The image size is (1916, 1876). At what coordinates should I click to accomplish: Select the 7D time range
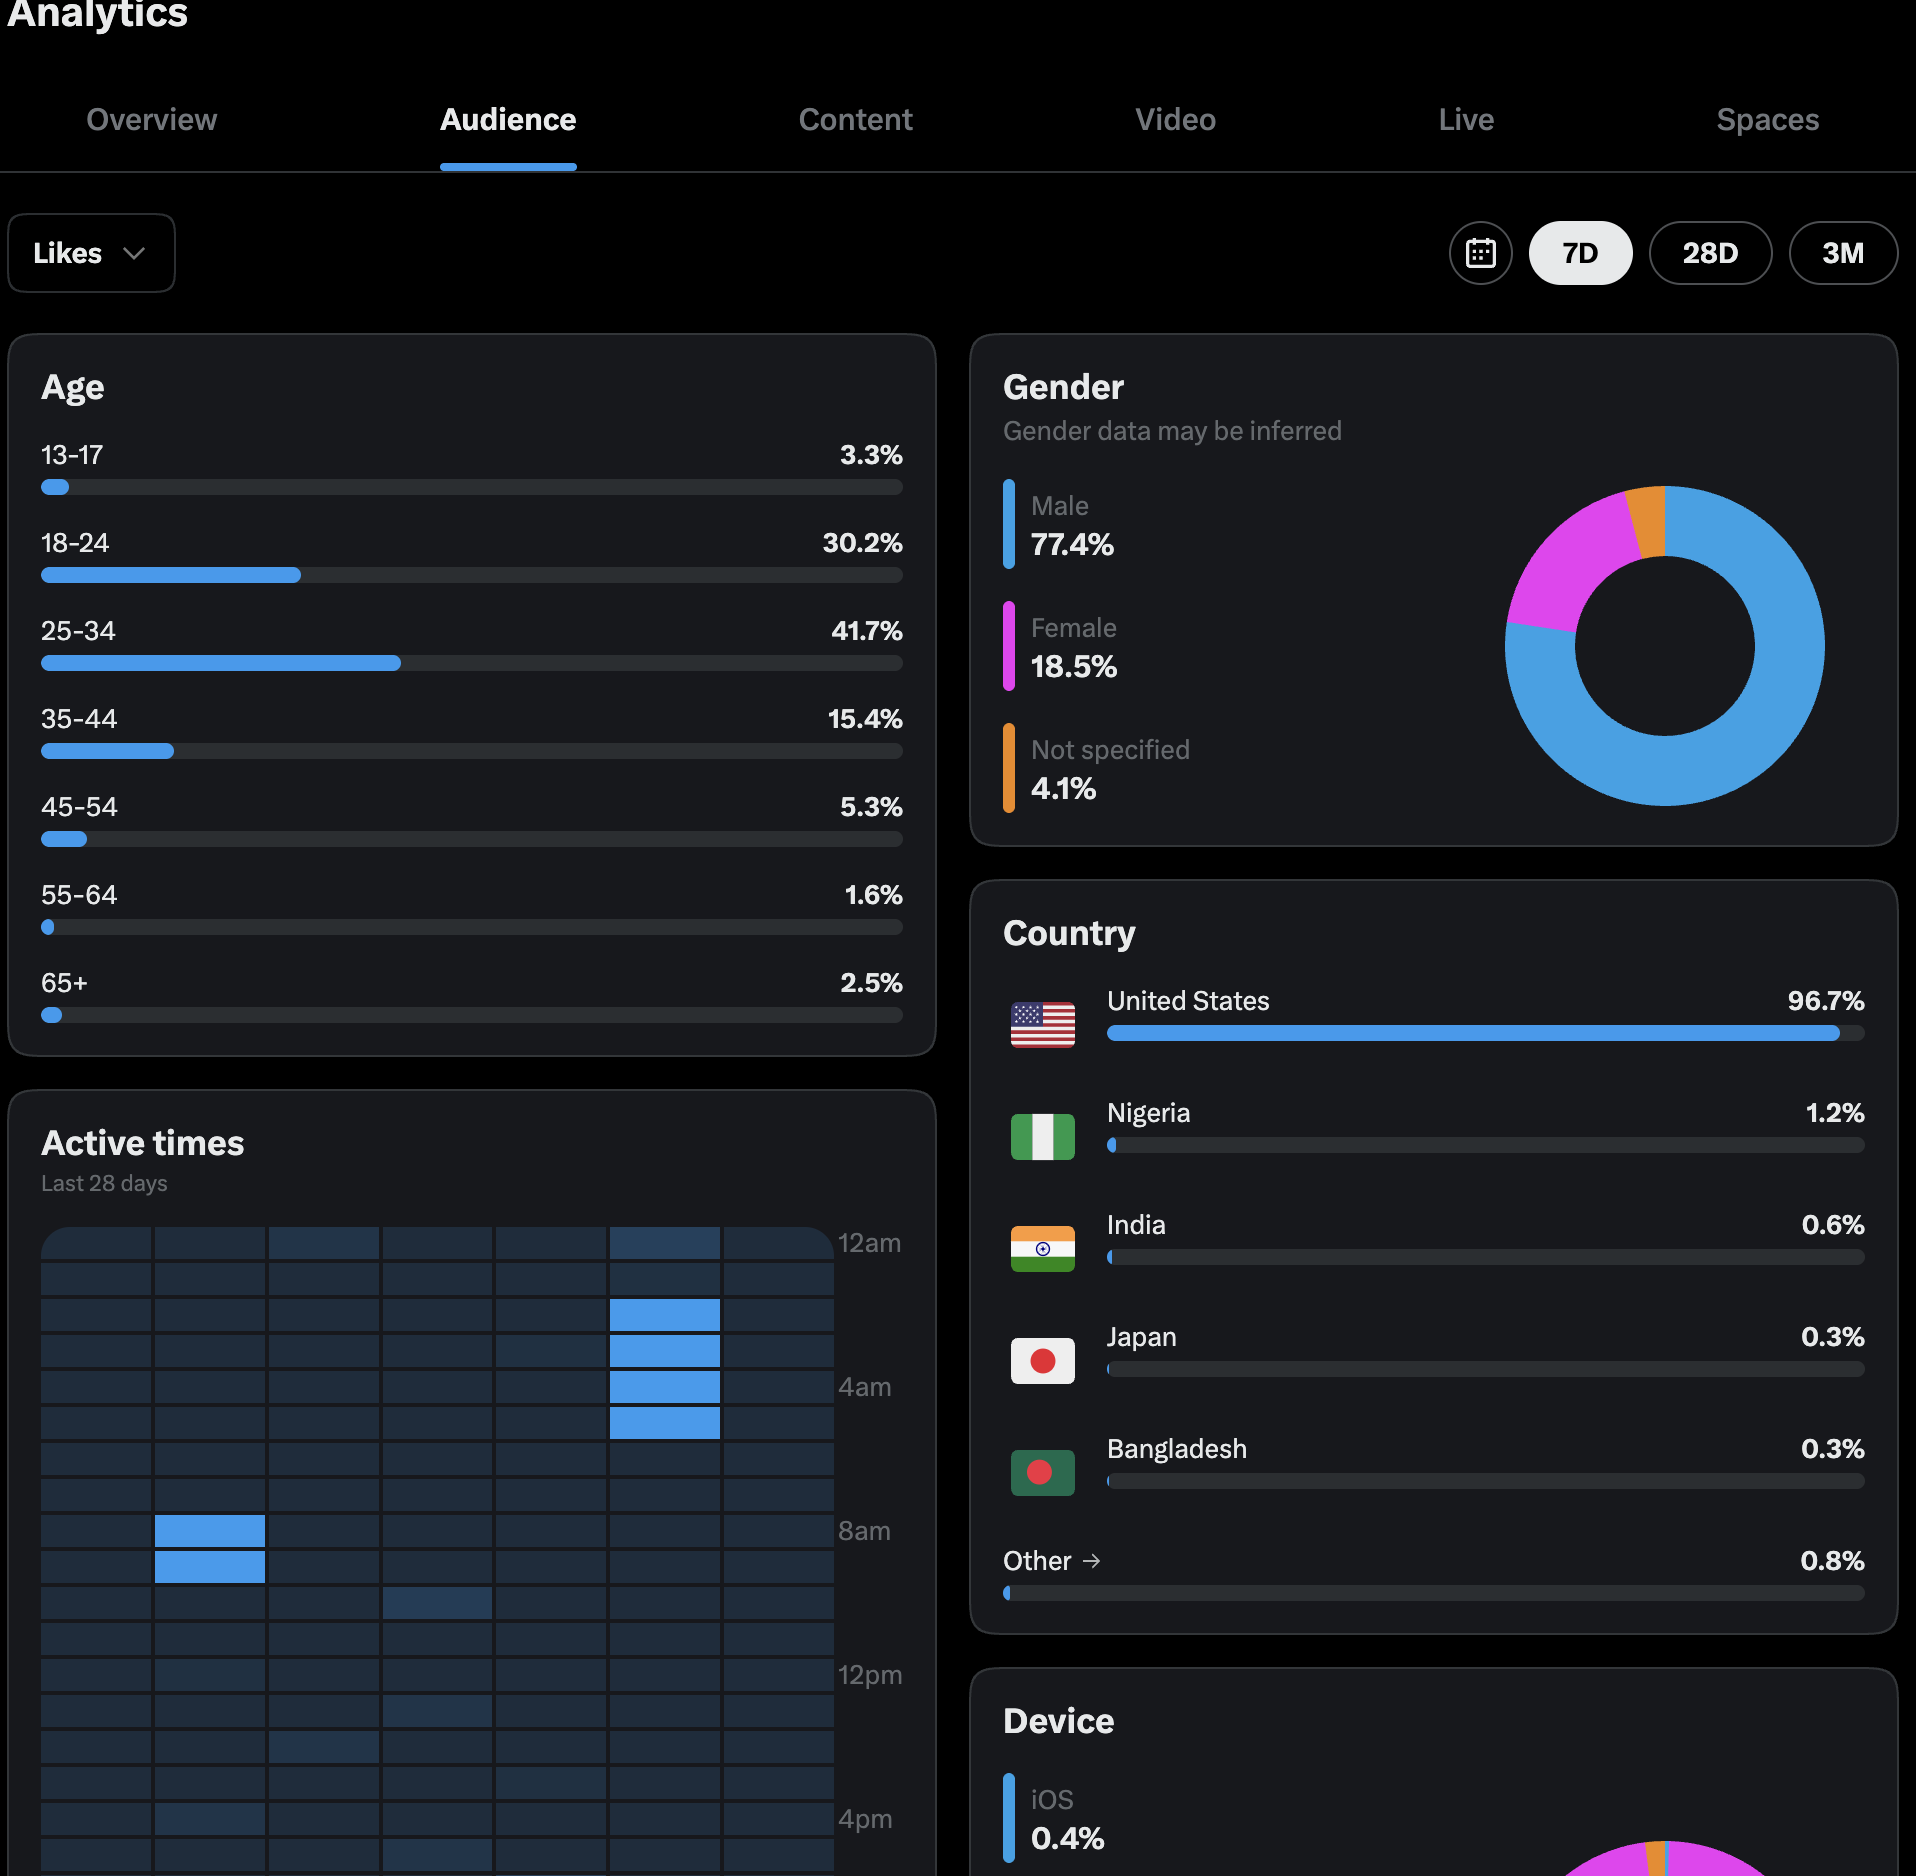(x=1580, y=253)
